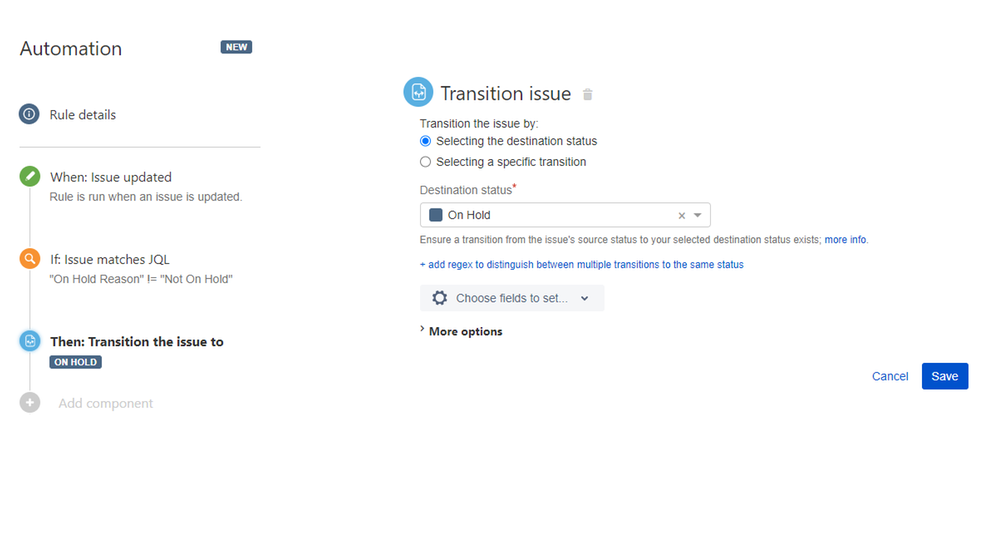Click the plus icon for Add component
Screen dimensions: 998x552
29,402
